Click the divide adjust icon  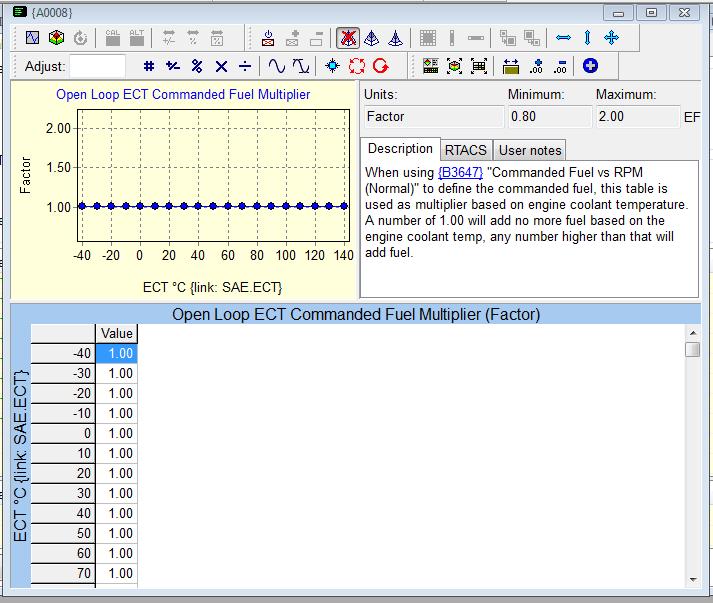pyautogui.click(x=245, y=66)
